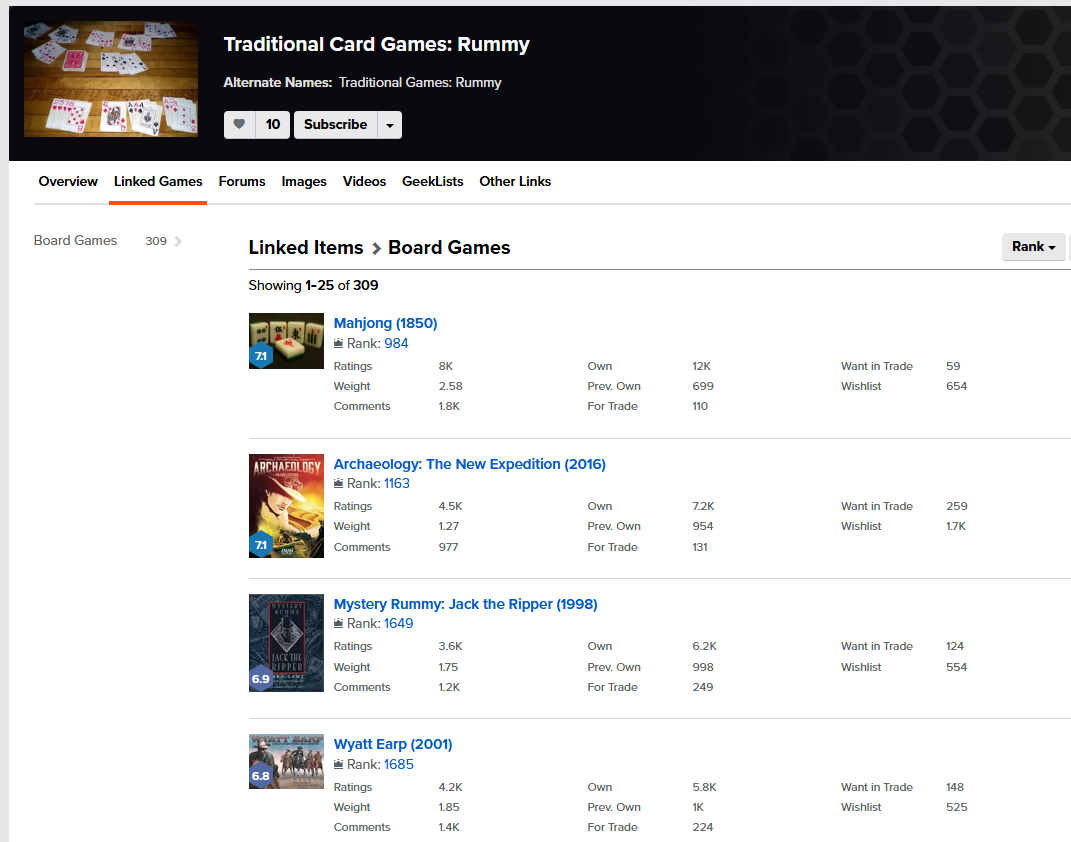1071x842 pixels.
Task: Click the Wyatt Earp cover thumbnail
Action: pyautogui.click(x=286, y=761)
